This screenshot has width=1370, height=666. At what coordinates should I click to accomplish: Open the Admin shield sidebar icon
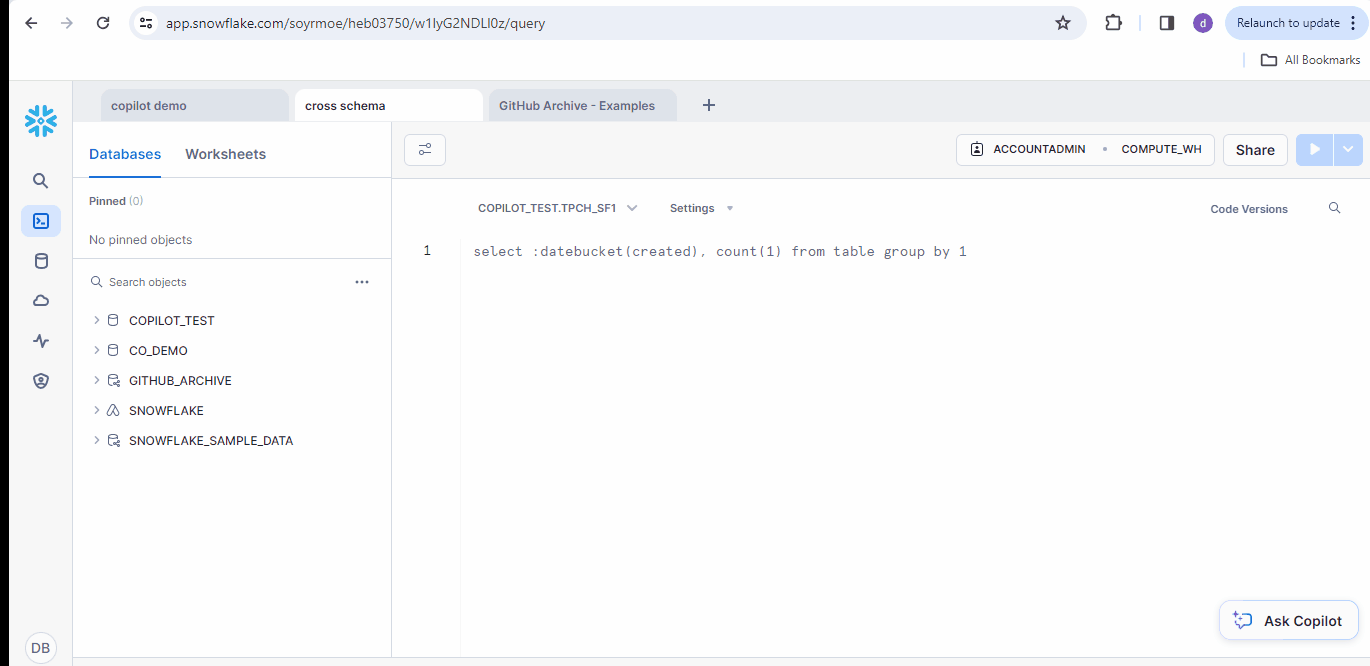click(x=41, y=381)
